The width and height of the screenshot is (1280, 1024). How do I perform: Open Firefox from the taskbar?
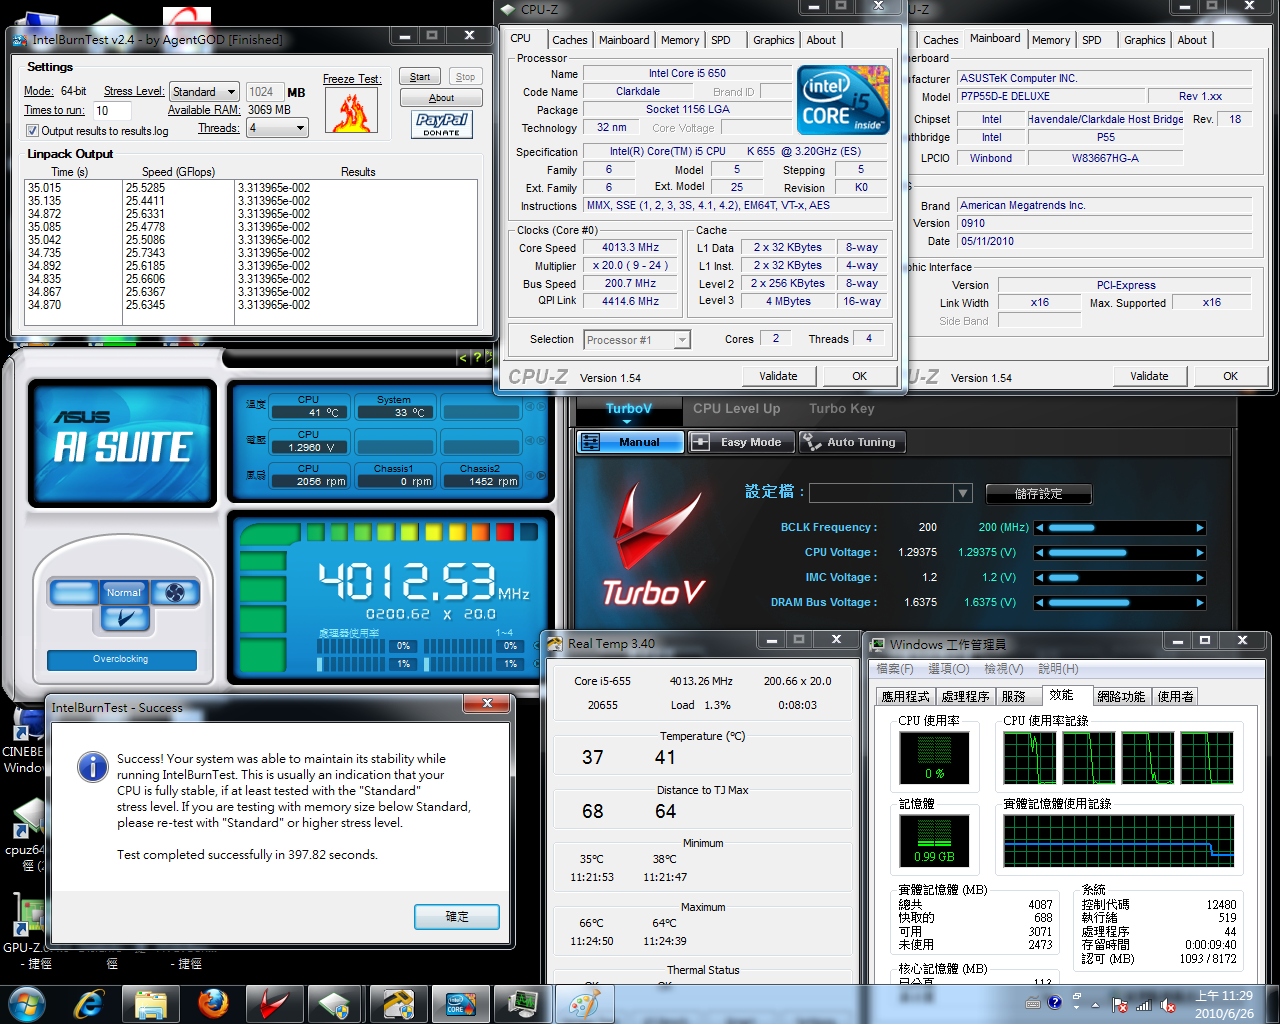click(x=212, y=1004)
